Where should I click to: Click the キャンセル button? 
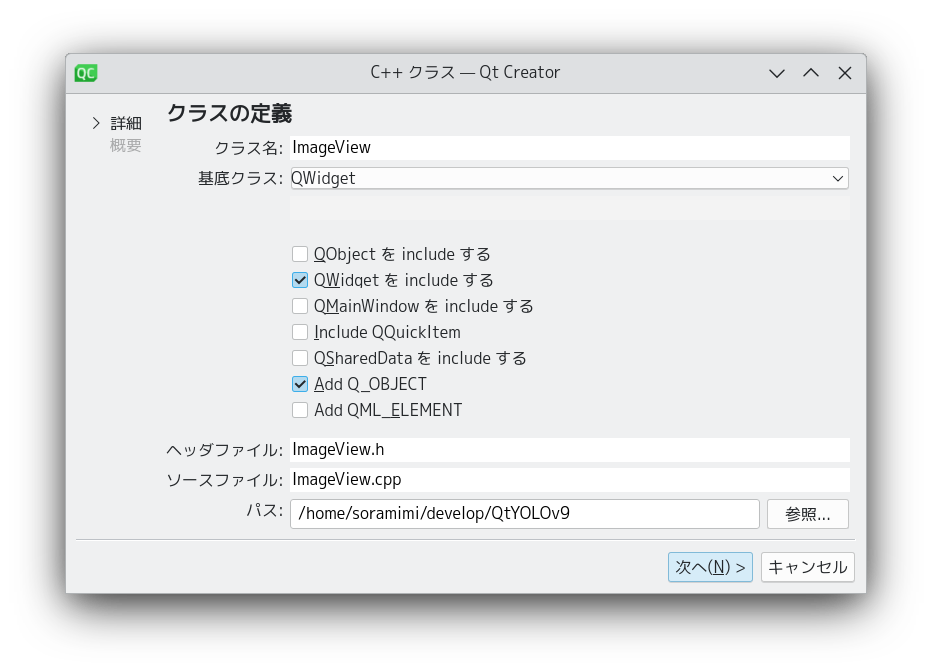tap(807, 567)
